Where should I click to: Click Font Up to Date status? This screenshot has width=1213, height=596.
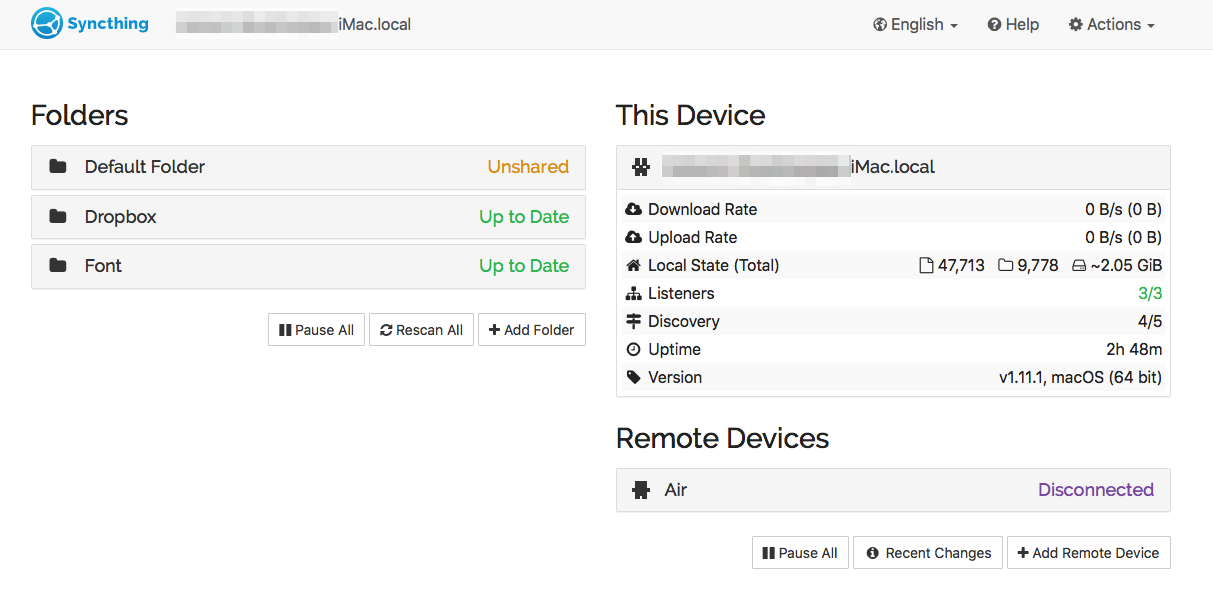tap(524, 266)
